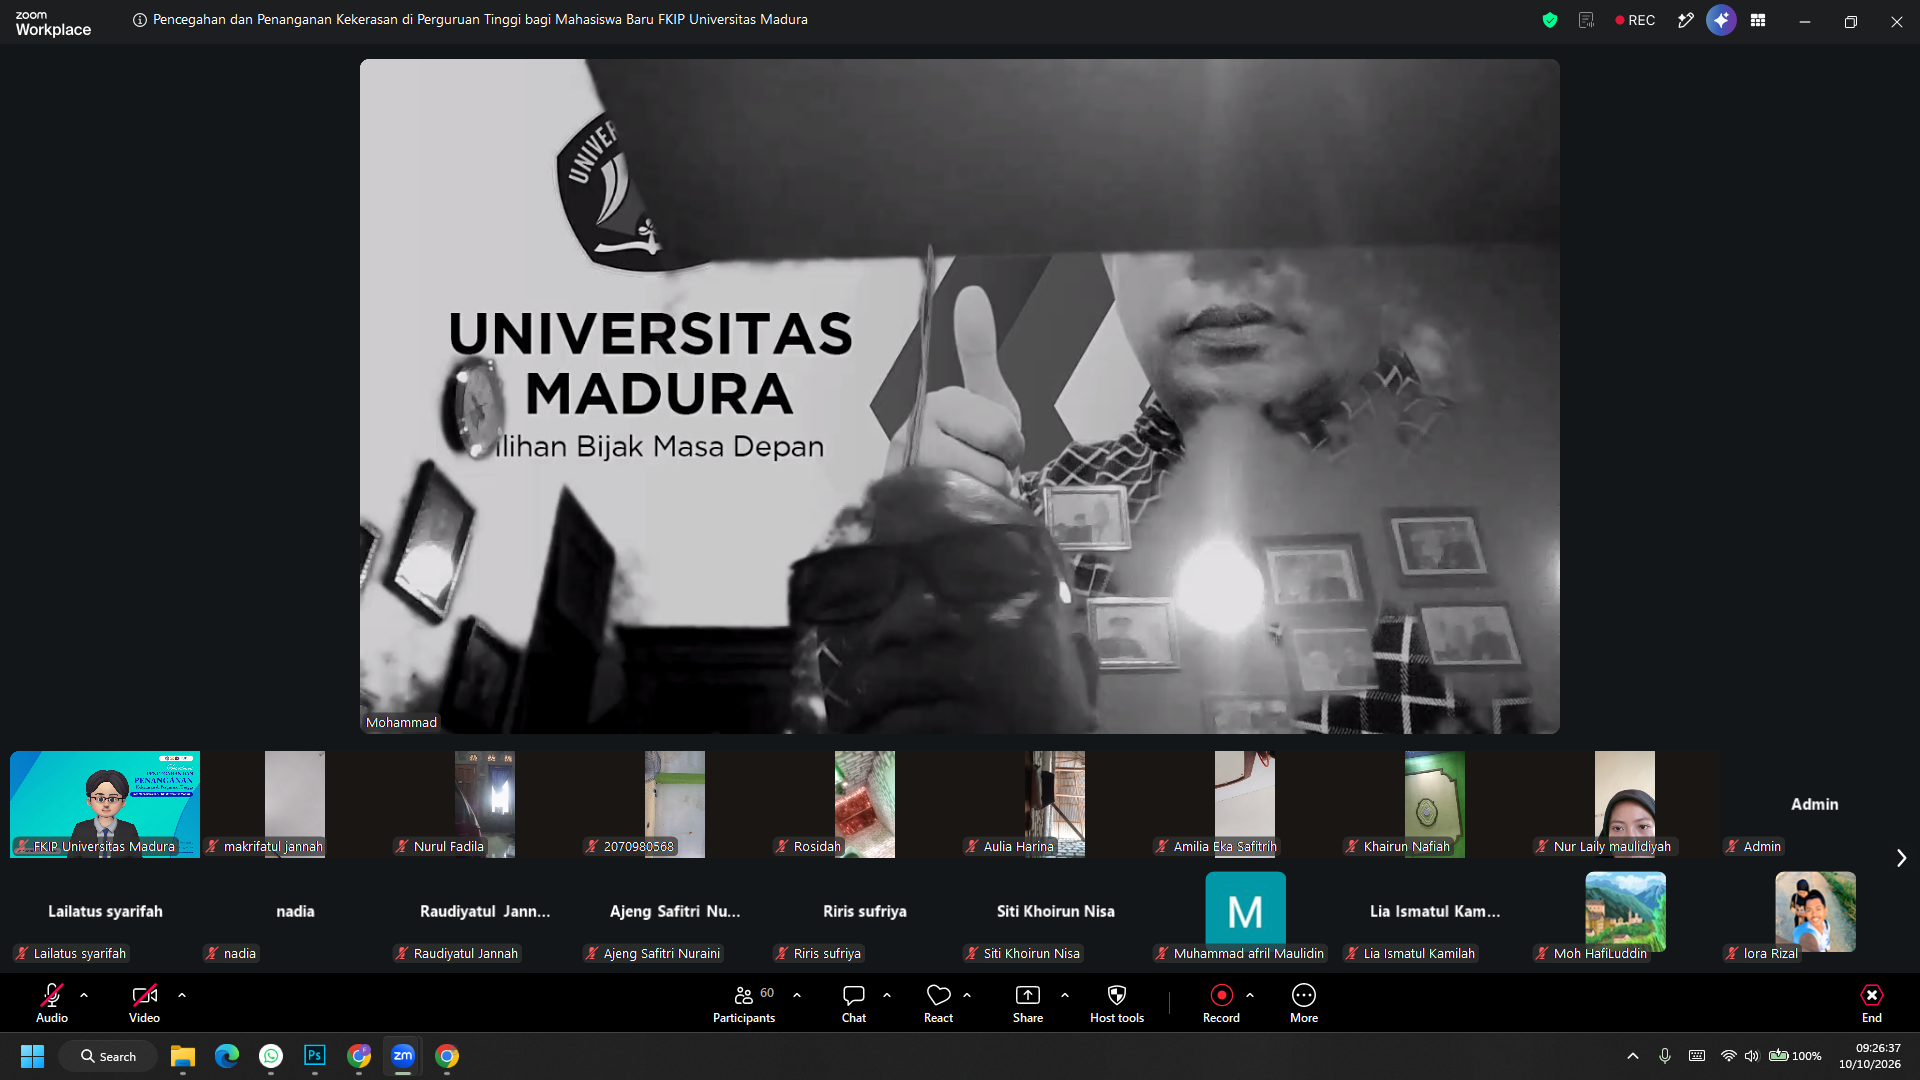Expand the Chat options arrow
The height and width of the screenshot is (1080, 1920).
(887, 996)
